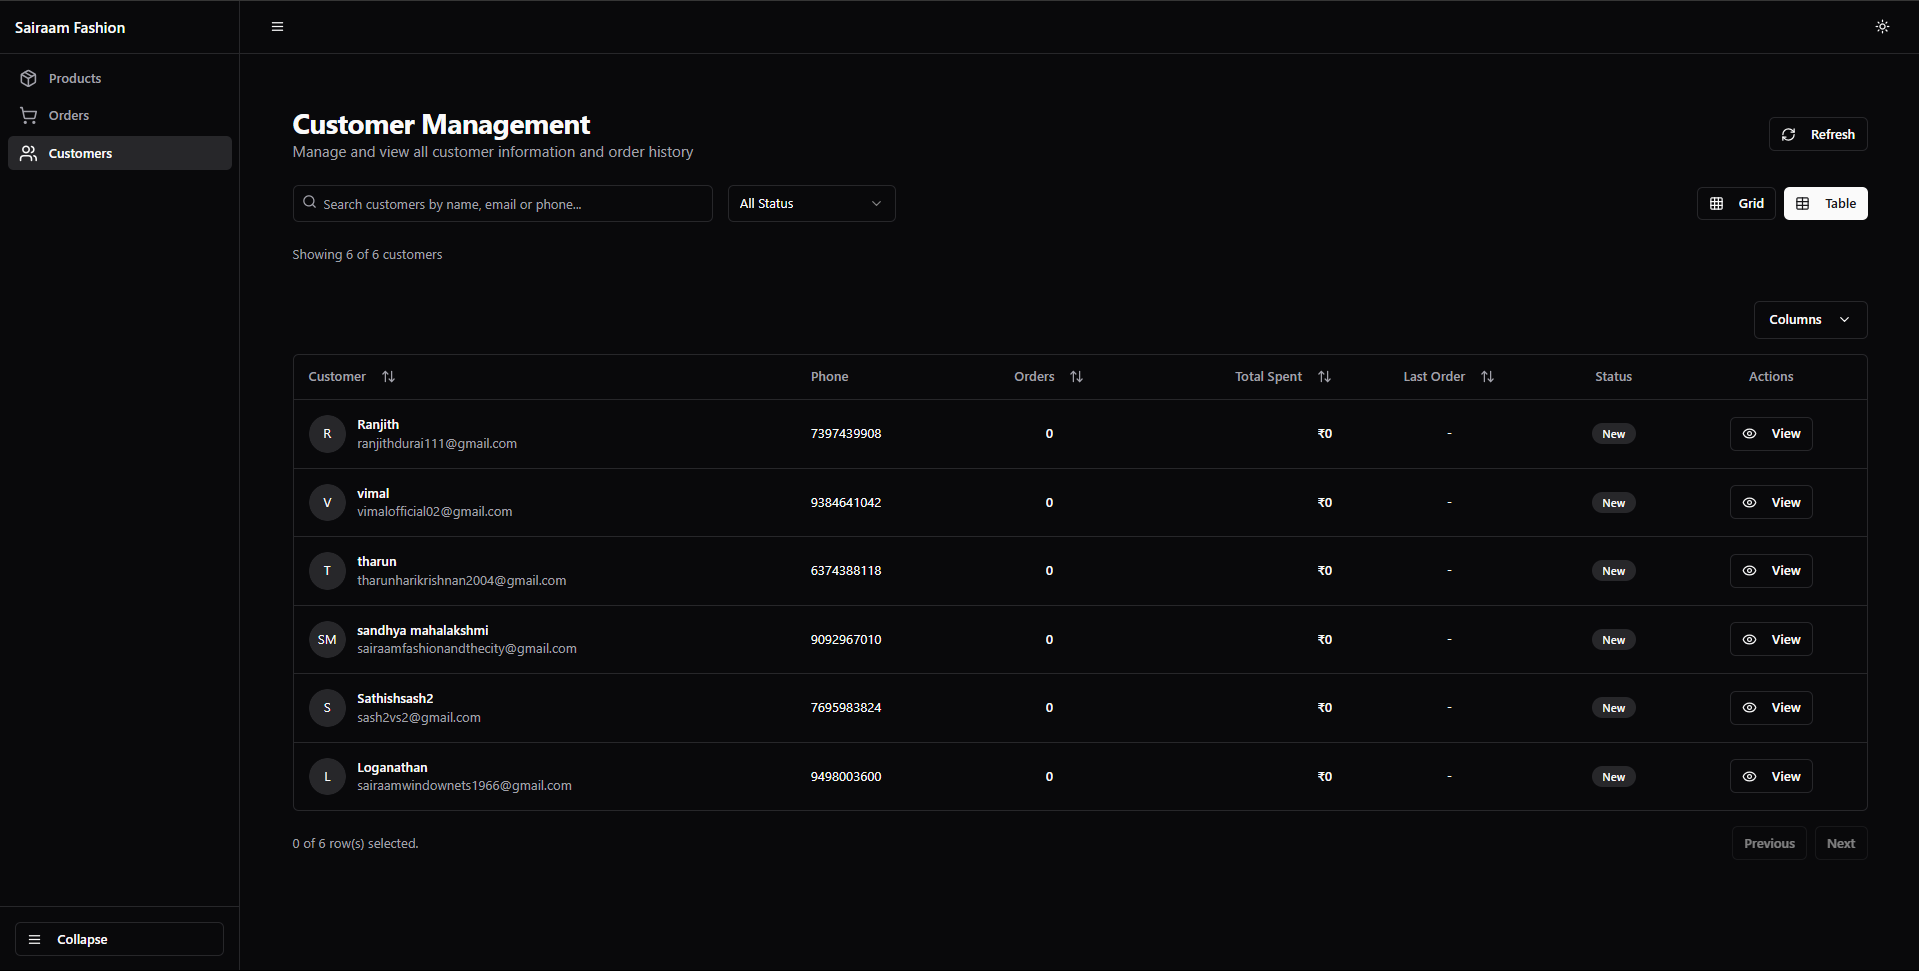Open Products in the sidebar
1919x971 pixels.
click(75, 79)
